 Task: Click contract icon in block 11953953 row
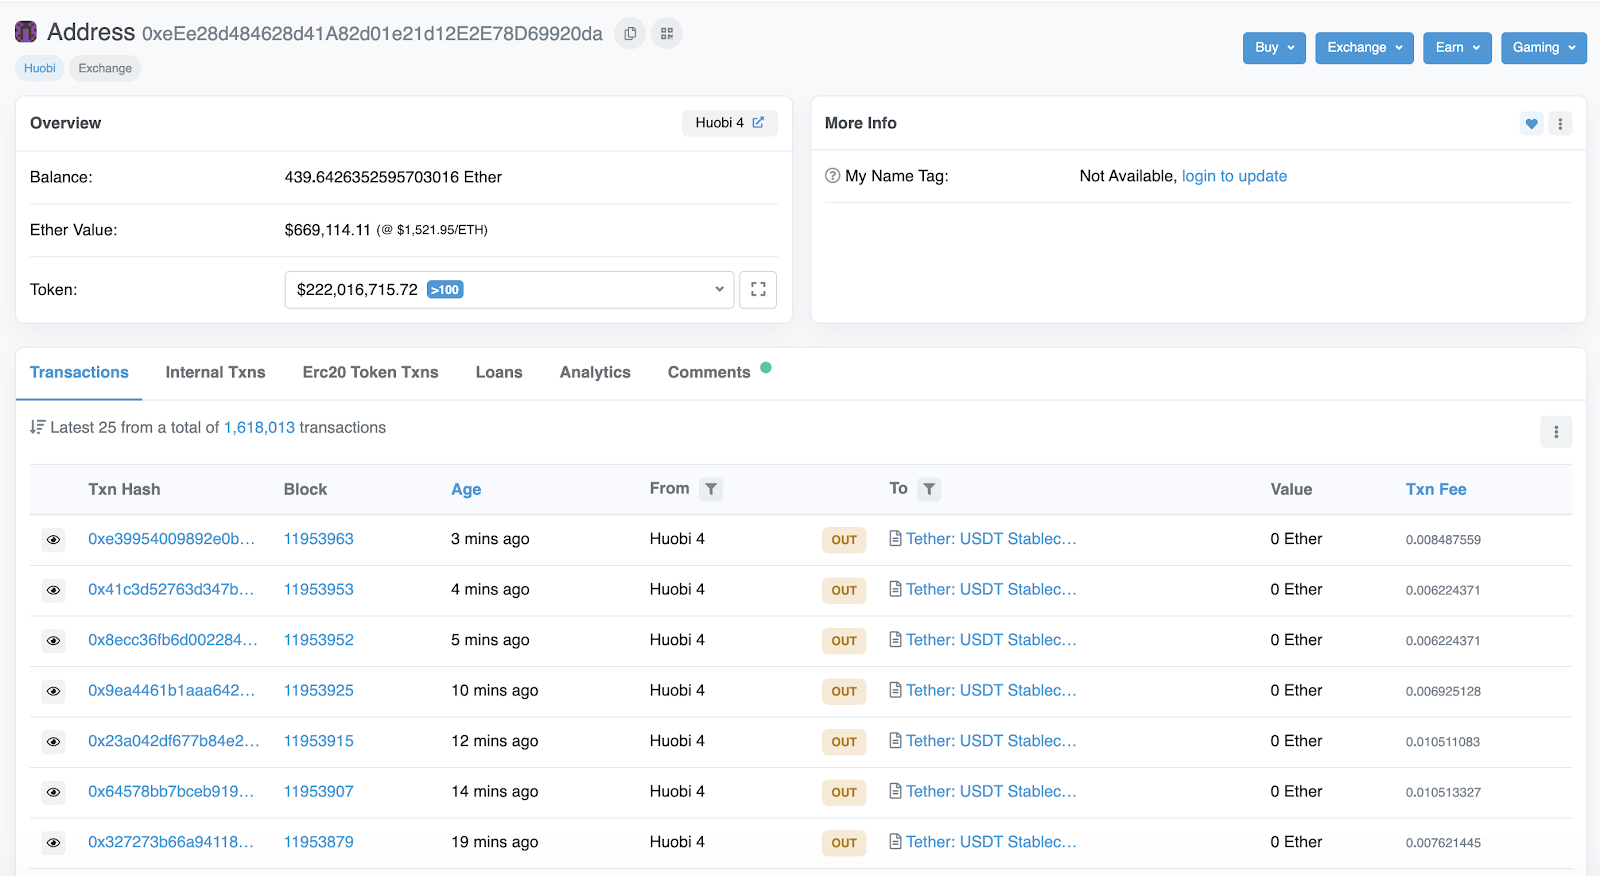click(x=896, y=589)
